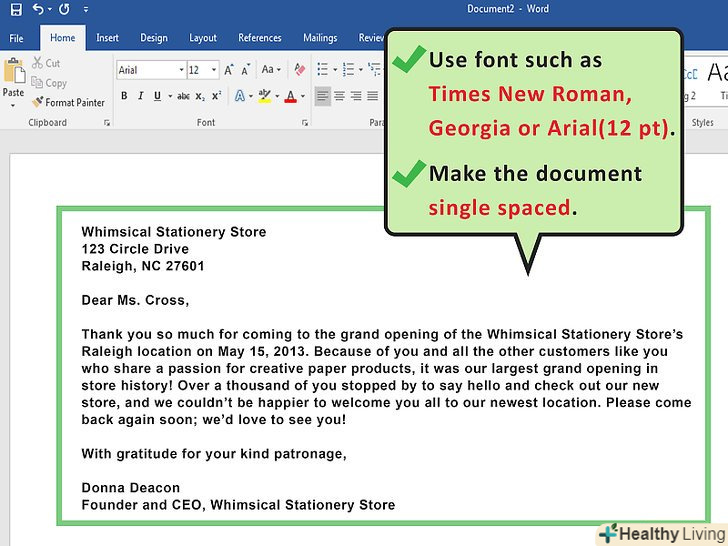
Task: Increase font size with Grow Font
Action: pyautogui.click(x=228, y=70)
